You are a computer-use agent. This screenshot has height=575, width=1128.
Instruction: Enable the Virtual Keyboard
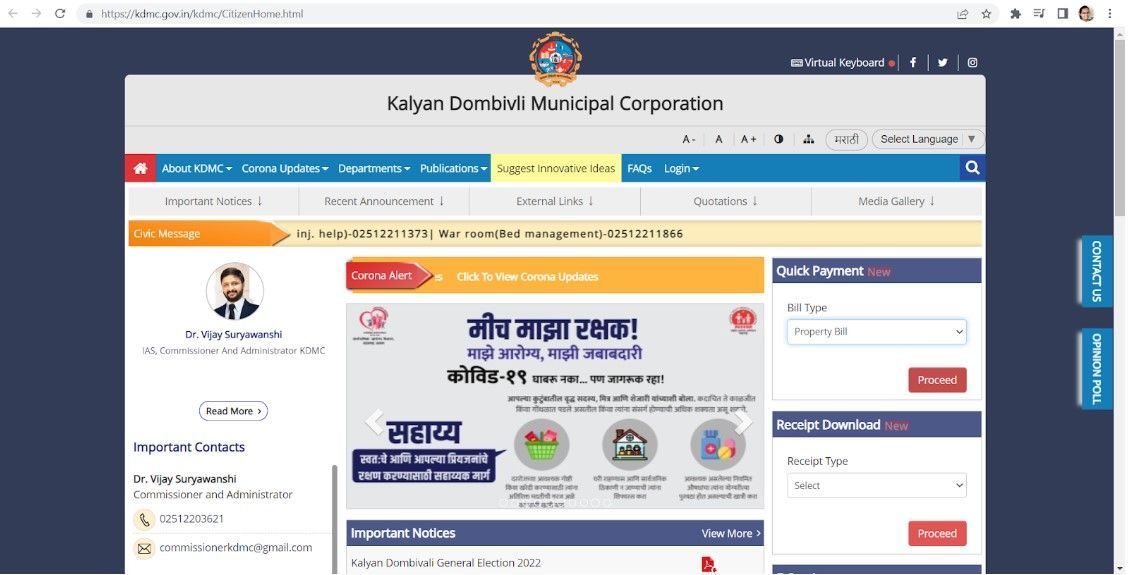(x=842, y=63)
